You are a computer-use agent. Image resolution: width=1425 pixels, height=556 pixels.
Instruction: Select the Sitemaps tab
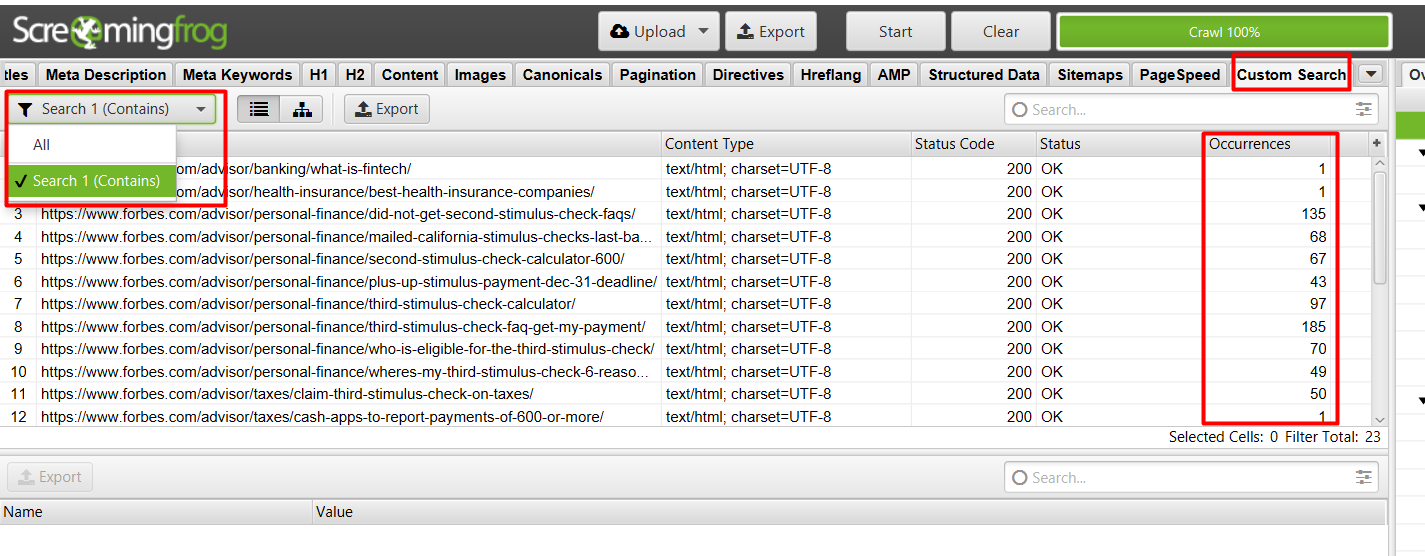[1091, 75]
